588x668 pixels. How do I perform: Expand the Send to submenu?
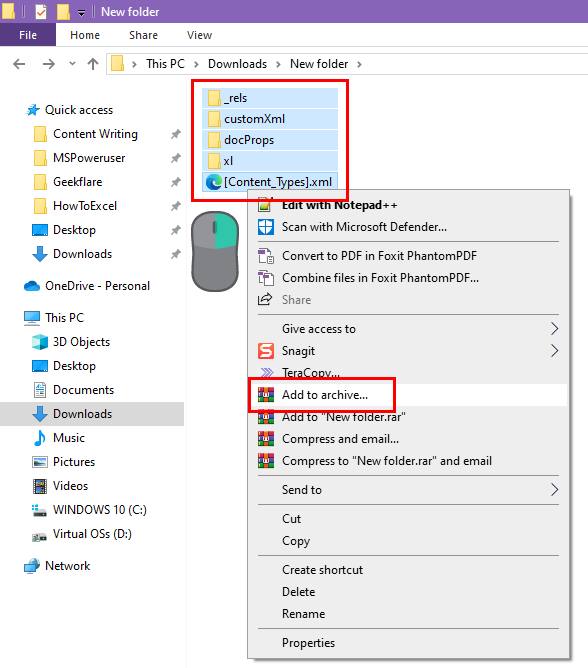[408, 490]
